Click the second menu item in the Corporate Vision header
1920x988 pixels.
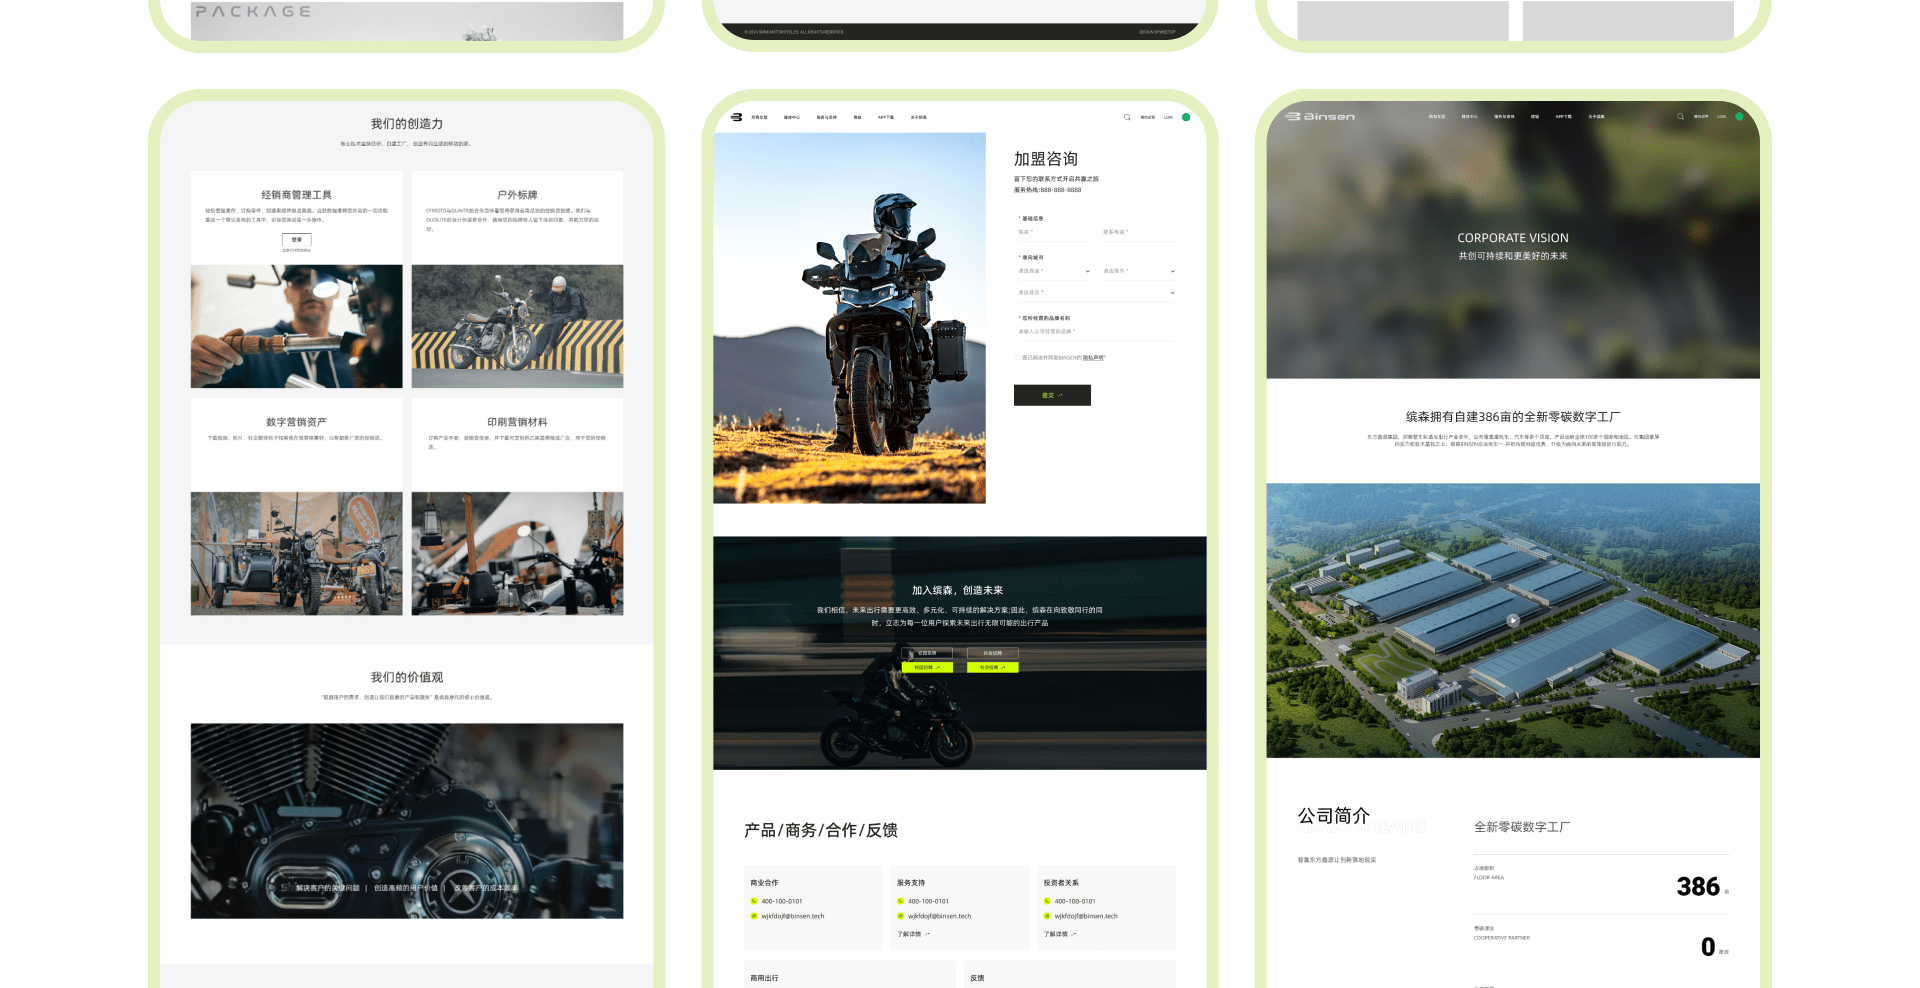pos(1469,116)
